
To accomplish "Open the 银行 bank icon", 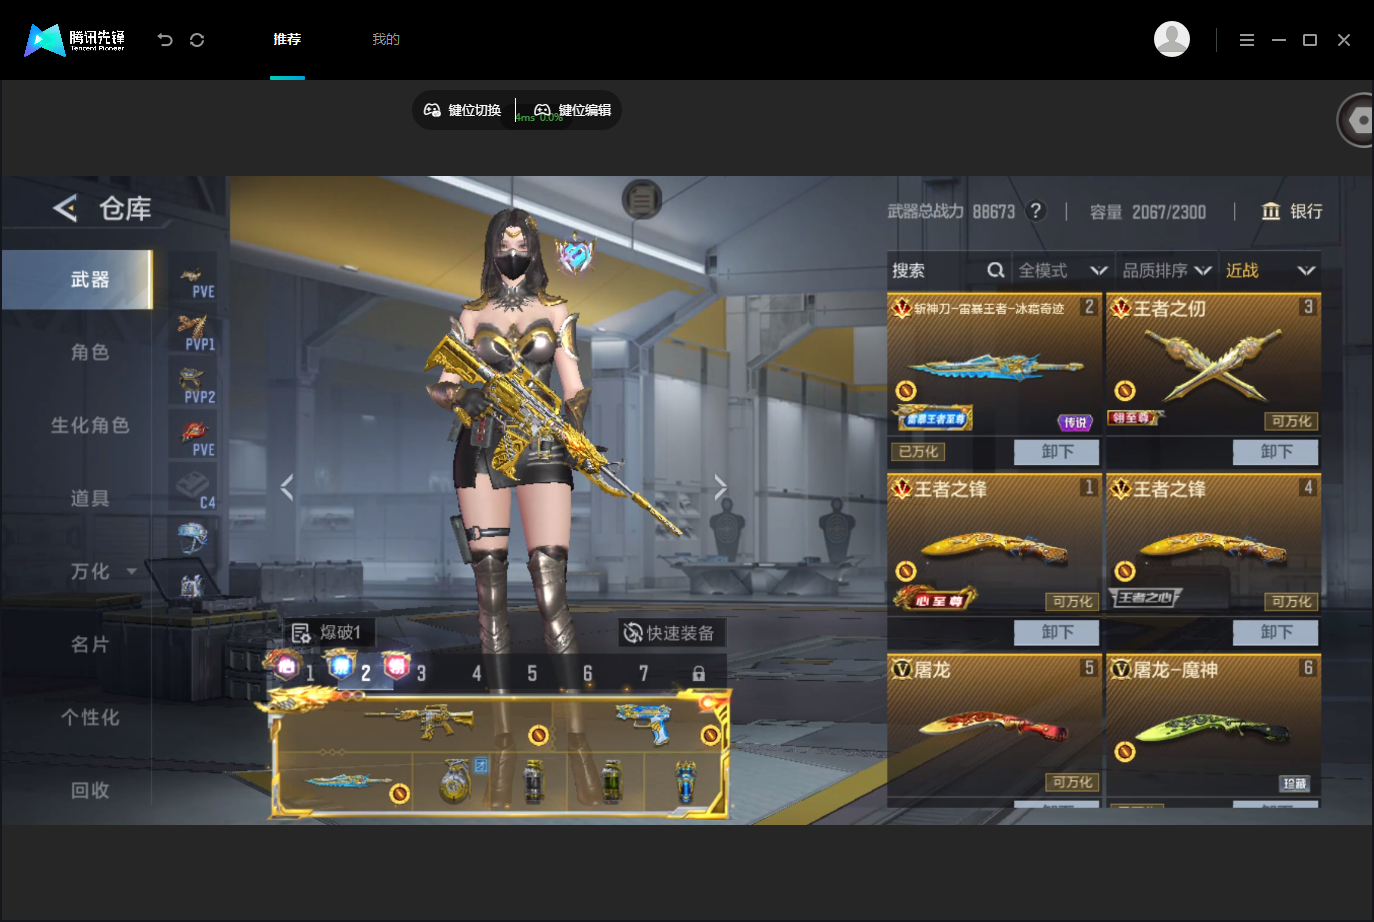I will [1271, 211].
